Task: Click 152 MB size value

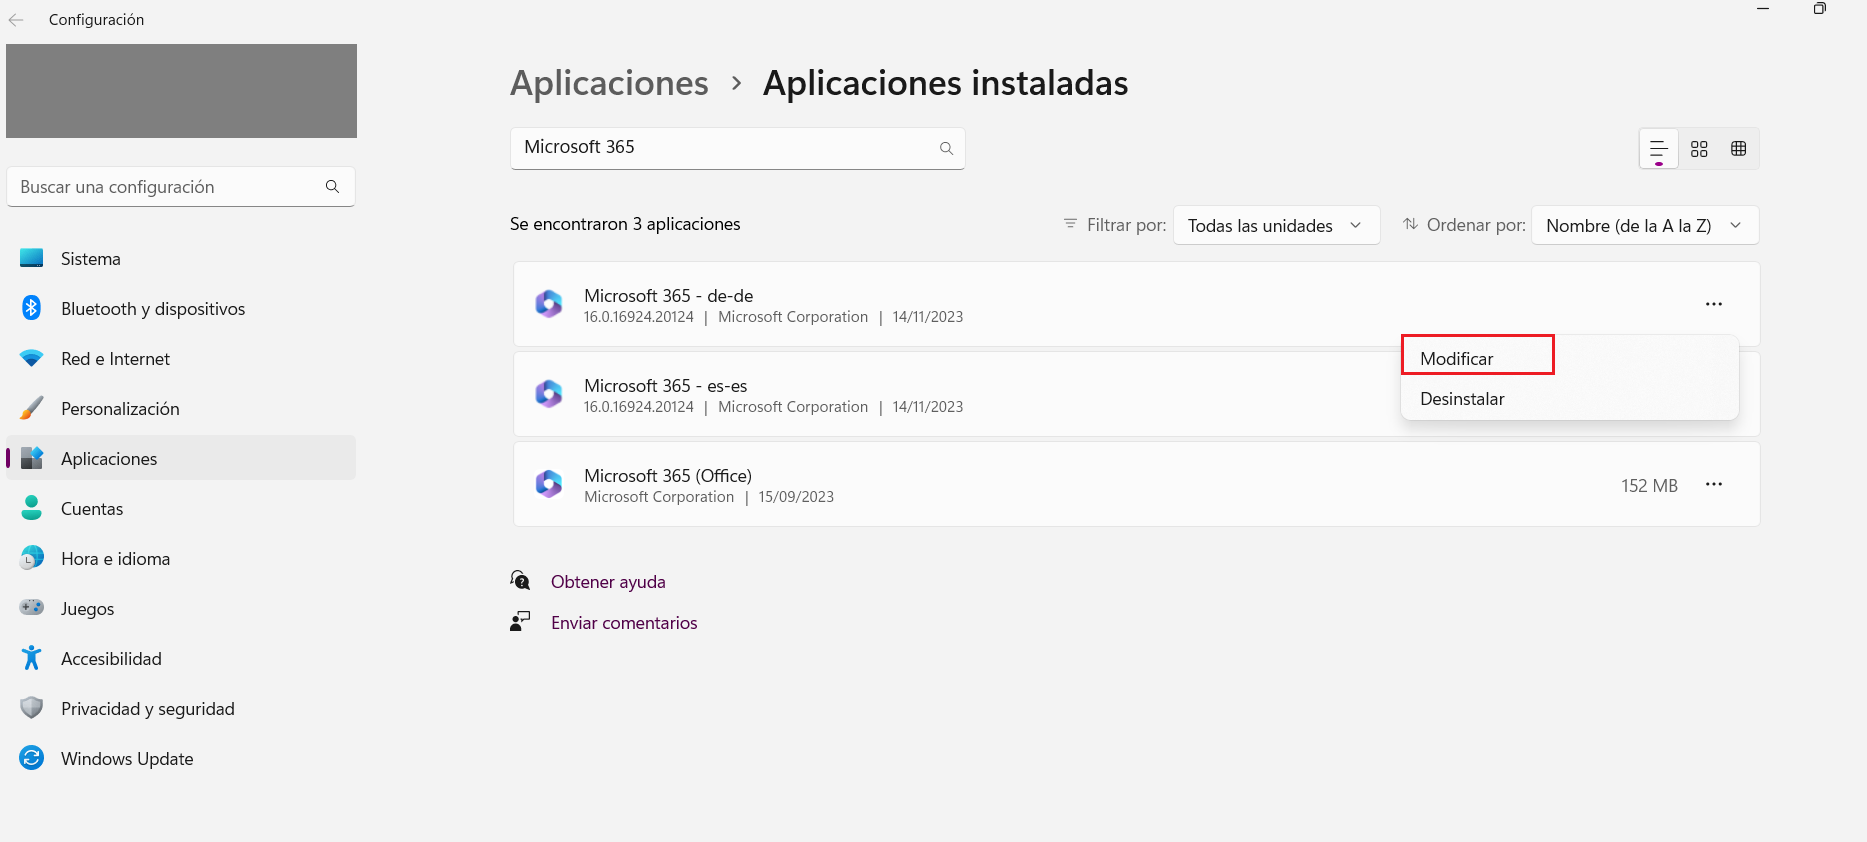Action: tap(1649, 485)
